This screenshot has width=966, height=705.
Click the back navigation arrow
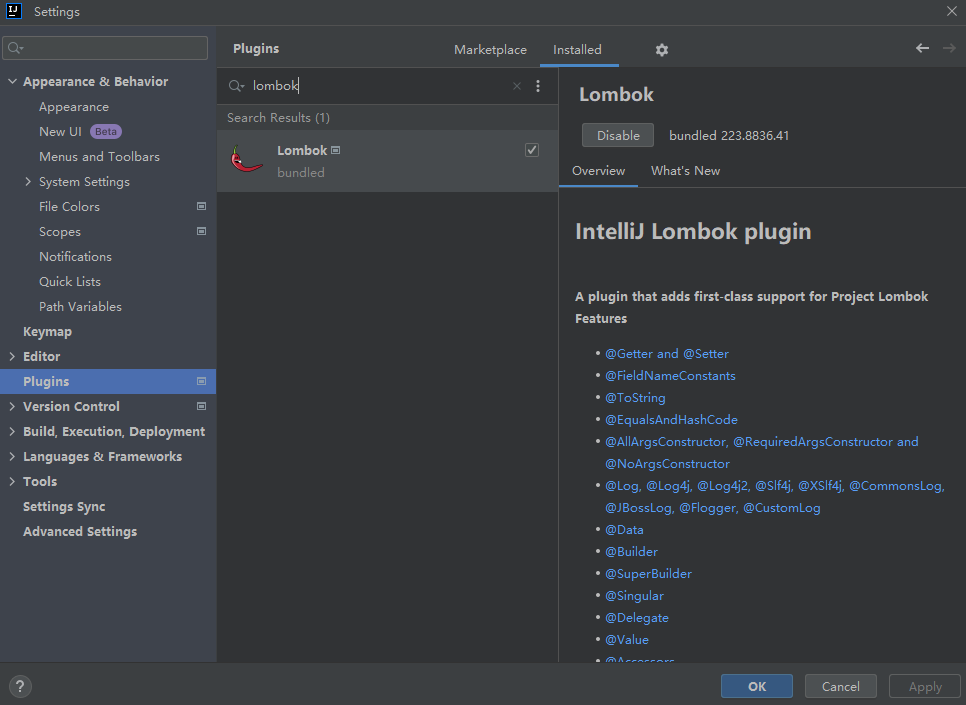pyautogui.click(x=922, y=48)
